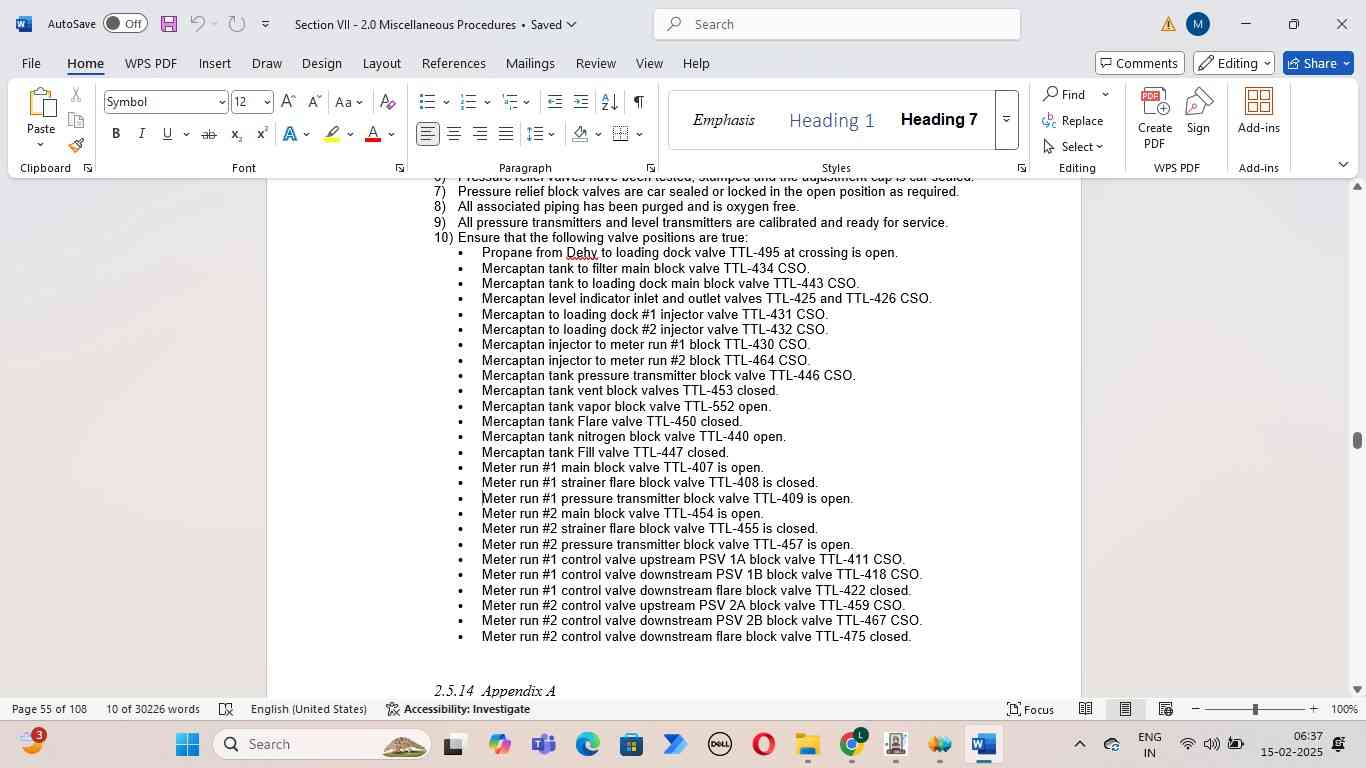
Task: Align text to the right
Action: [480, 134]
